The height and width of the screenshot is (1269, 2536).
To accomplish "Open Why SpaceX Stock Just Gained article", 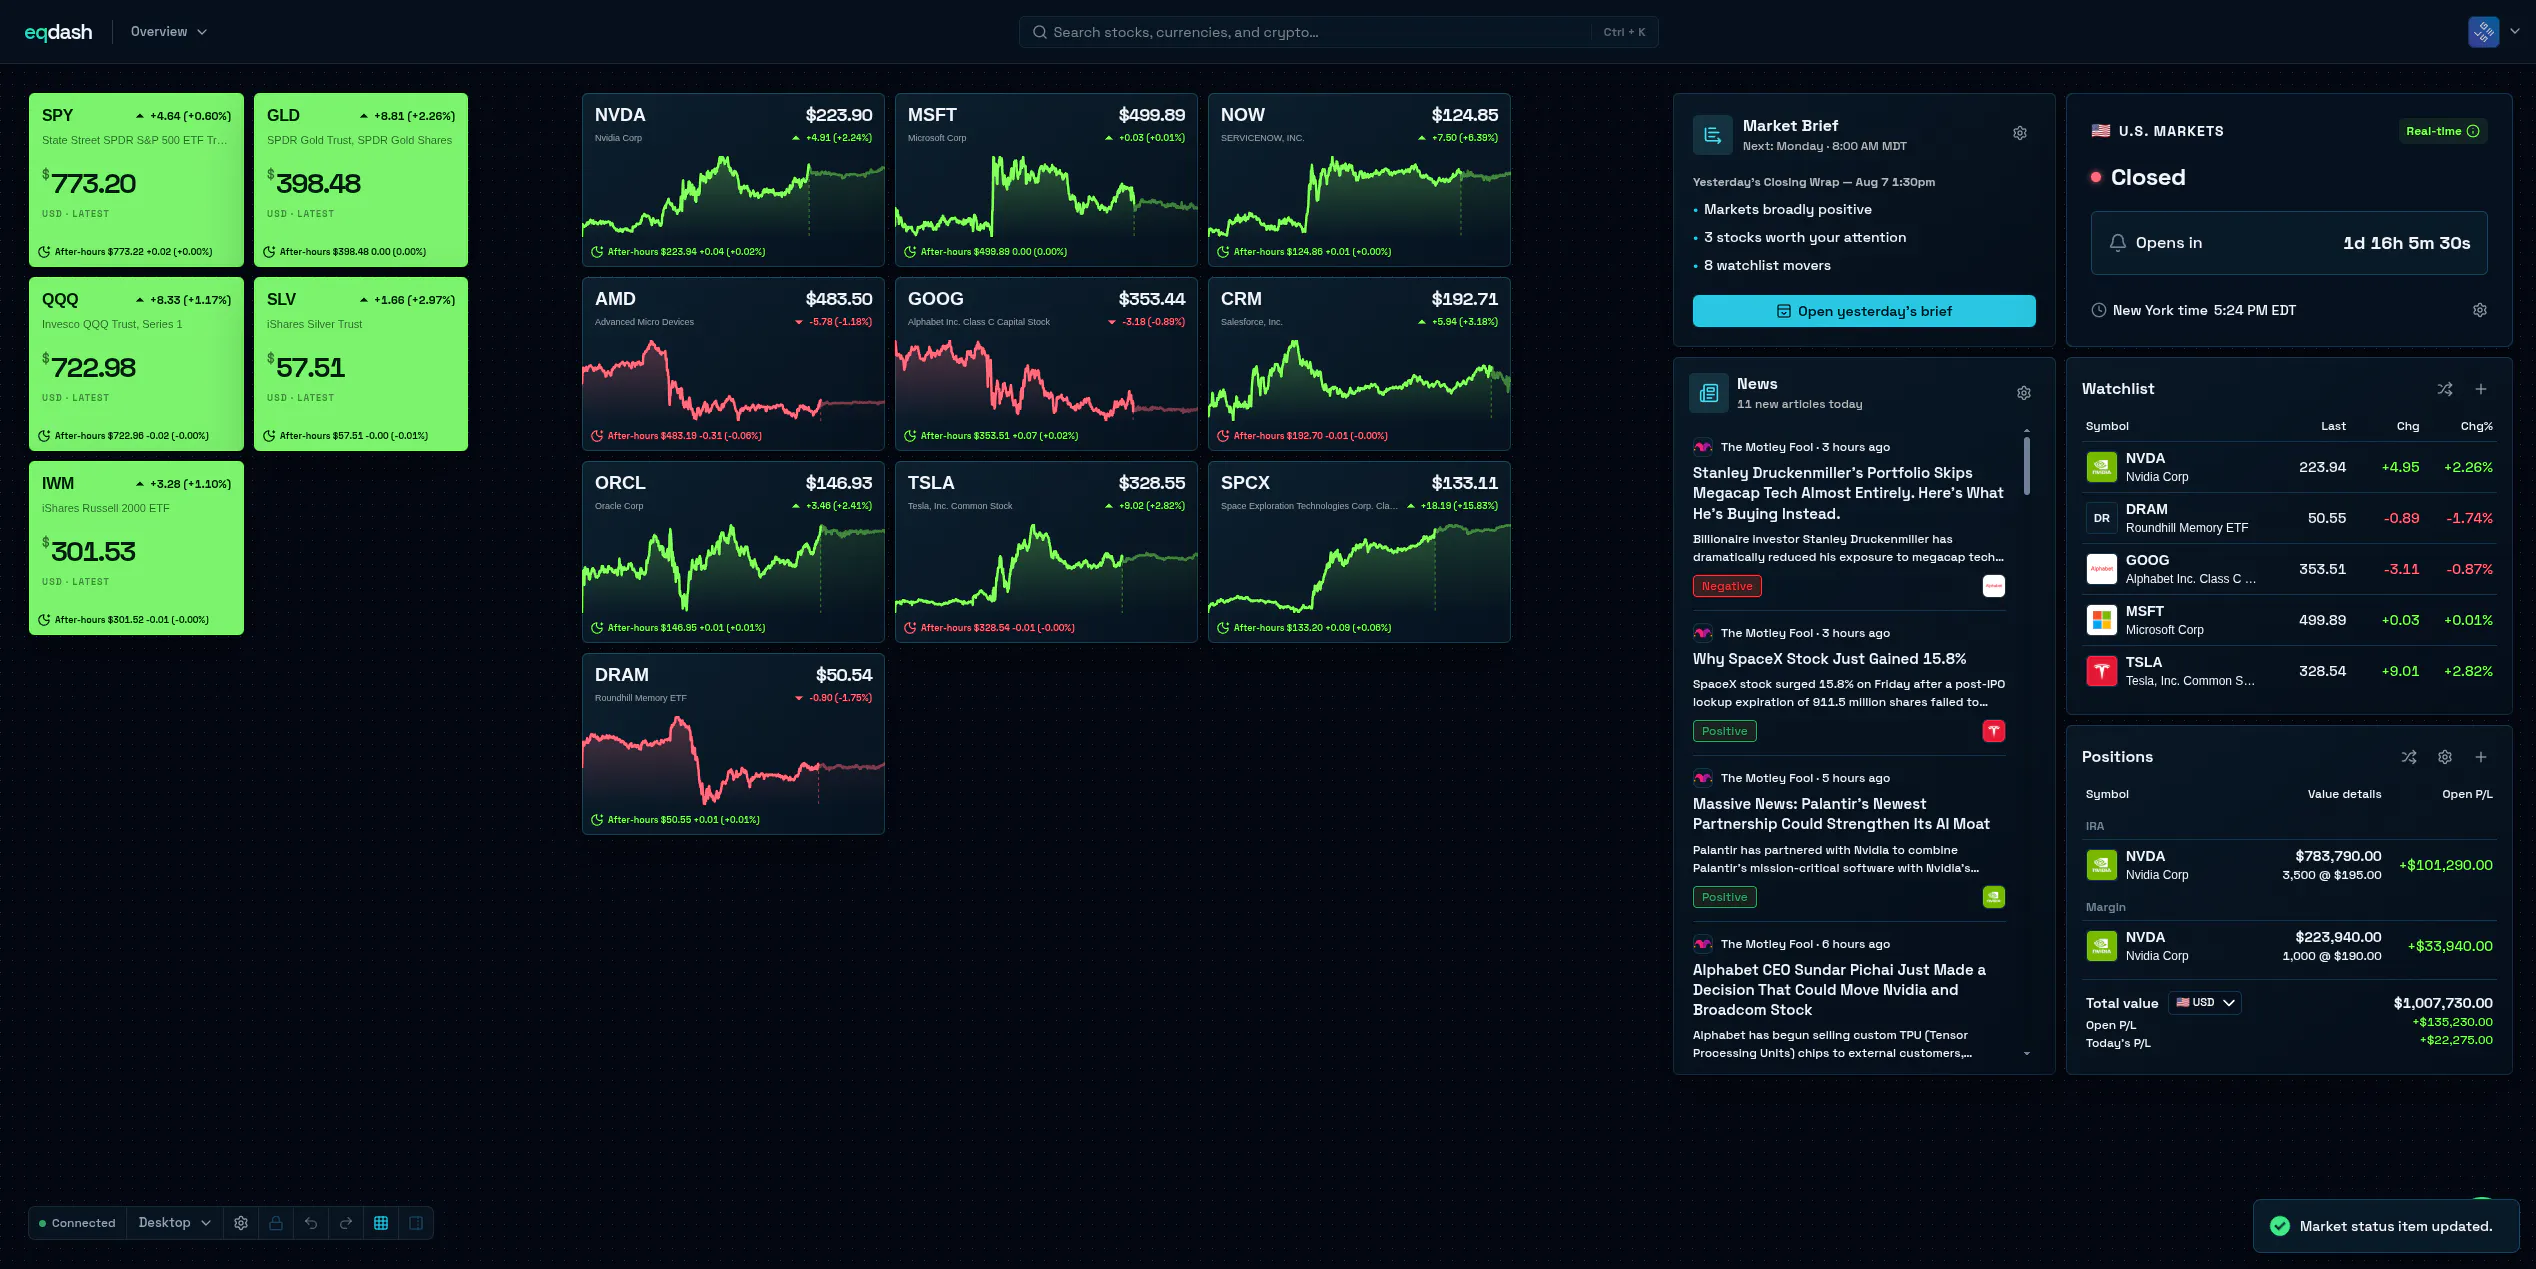I will (1829, 659).
